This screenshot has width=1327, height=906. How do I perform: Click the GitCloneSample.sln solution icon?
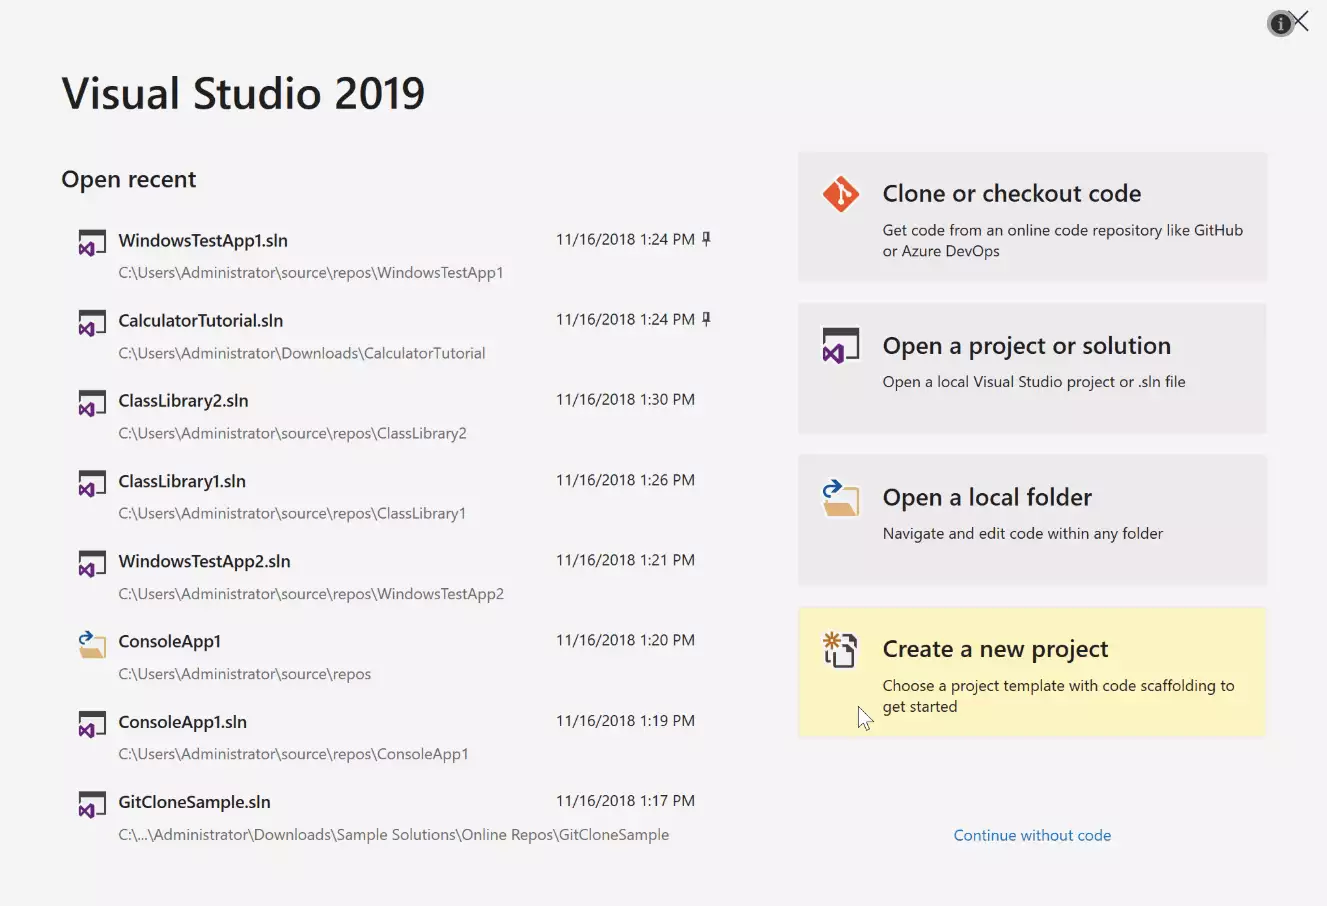92,804
